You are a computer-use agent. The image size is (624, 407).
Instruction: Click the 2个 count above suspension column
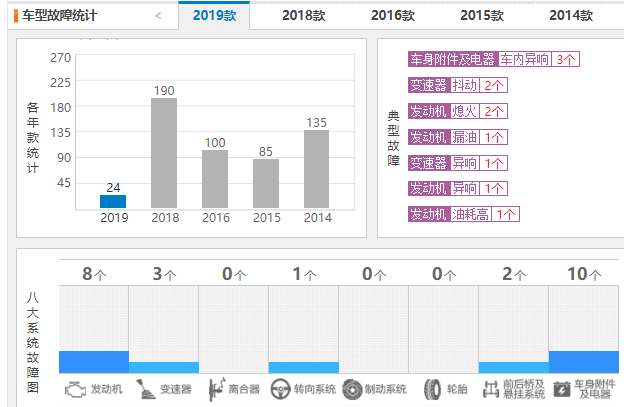point(514,274)
